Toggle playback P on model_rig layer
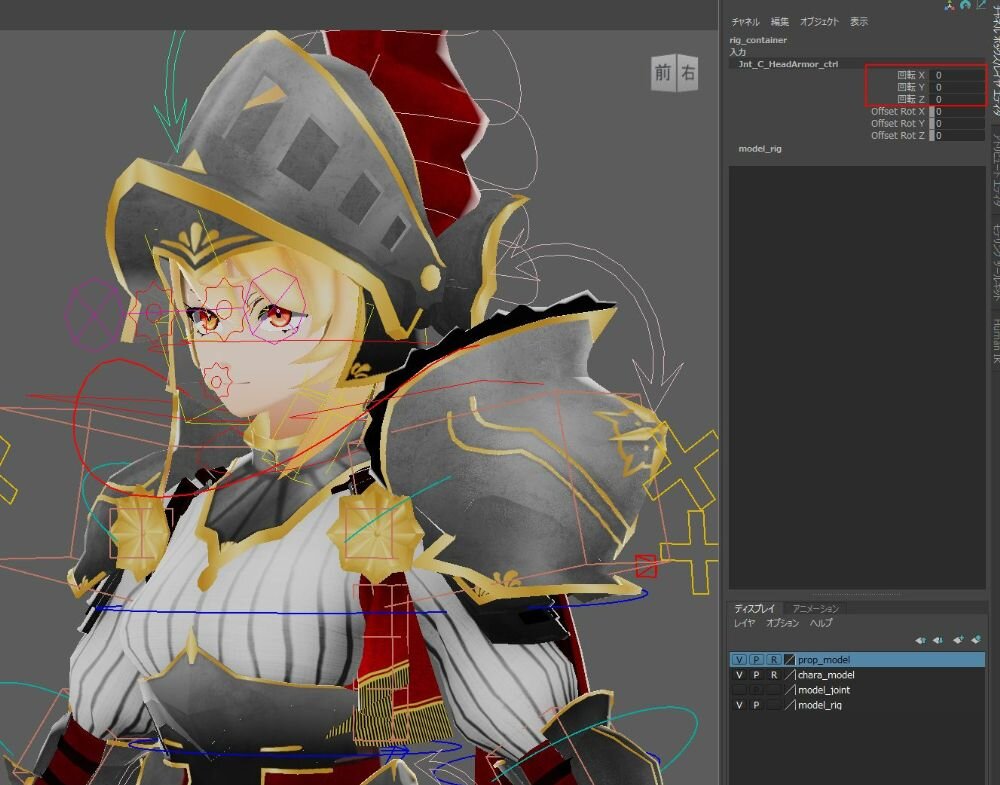The width and height of the screenshot is (1000, 785). point(756,705)
